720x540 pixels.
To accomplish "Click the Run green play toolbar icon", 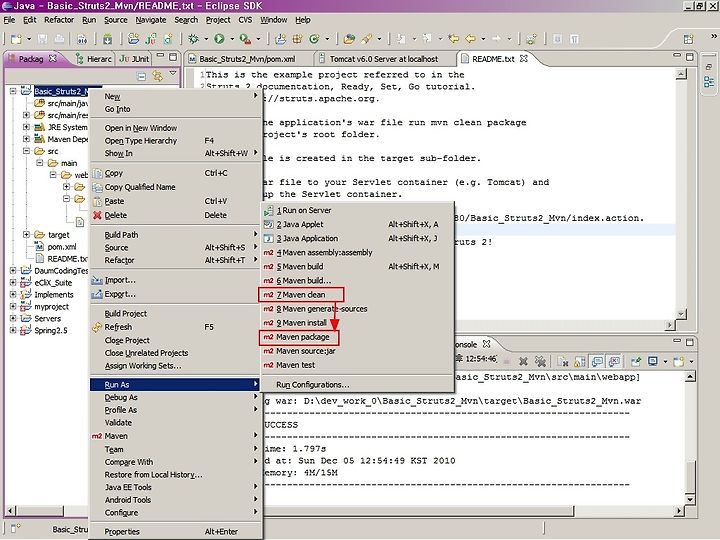I will pyautogui.click(x=219, y=39).
